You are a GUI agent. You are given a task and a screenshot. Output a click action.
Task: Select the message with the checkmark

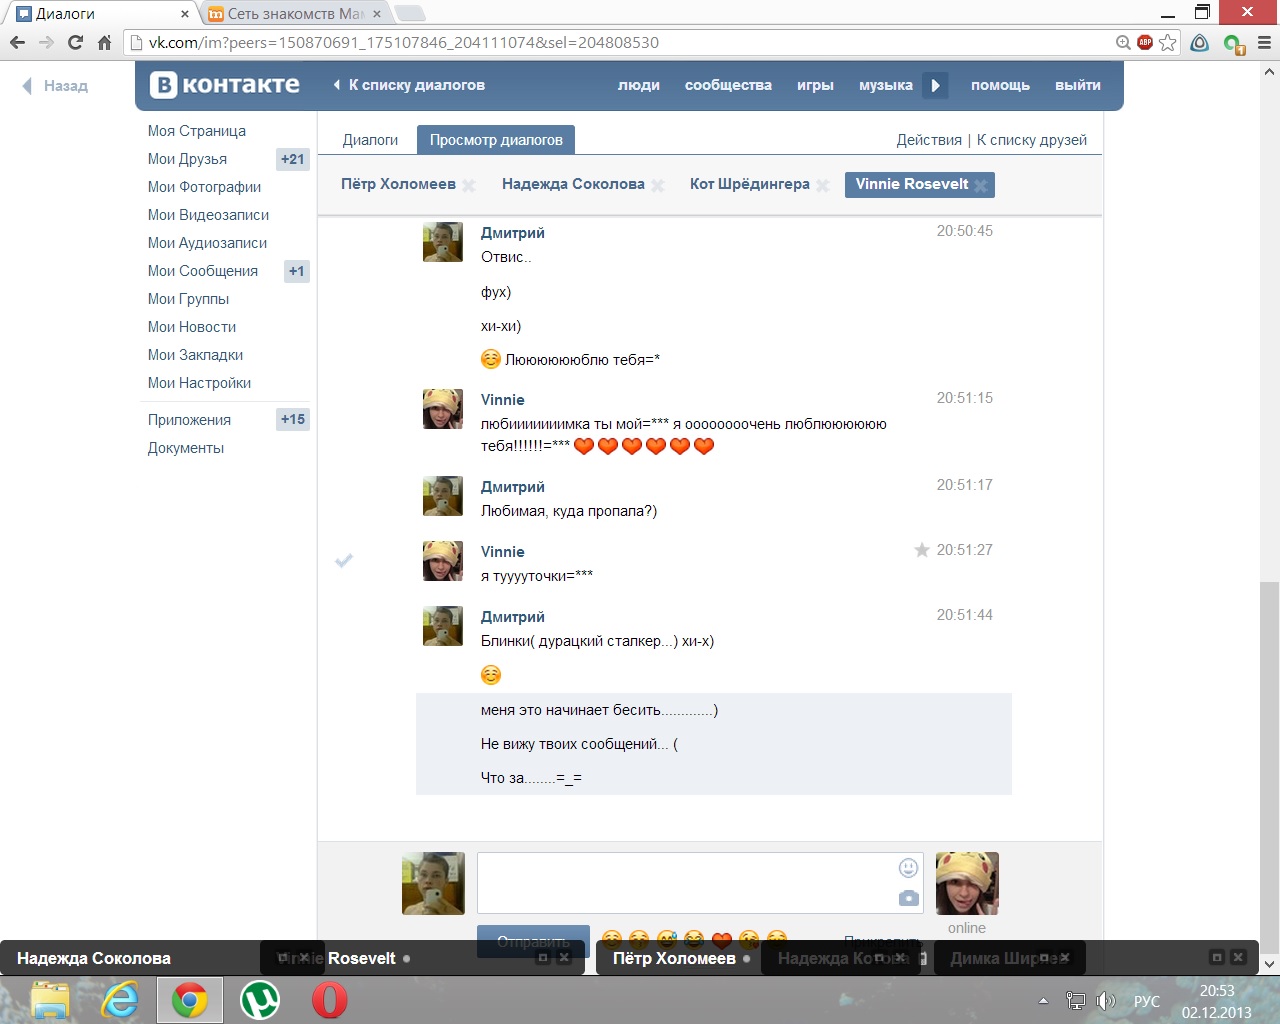[x=344, y=560]
